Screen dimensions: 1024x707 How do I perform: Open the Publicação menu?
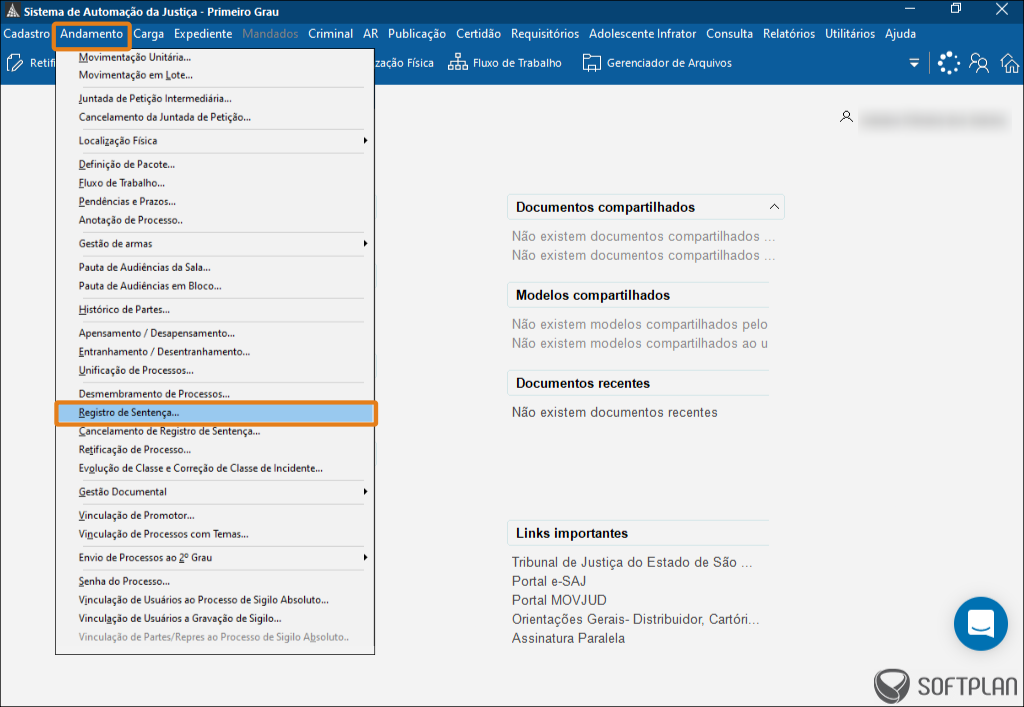click(417, 34)
